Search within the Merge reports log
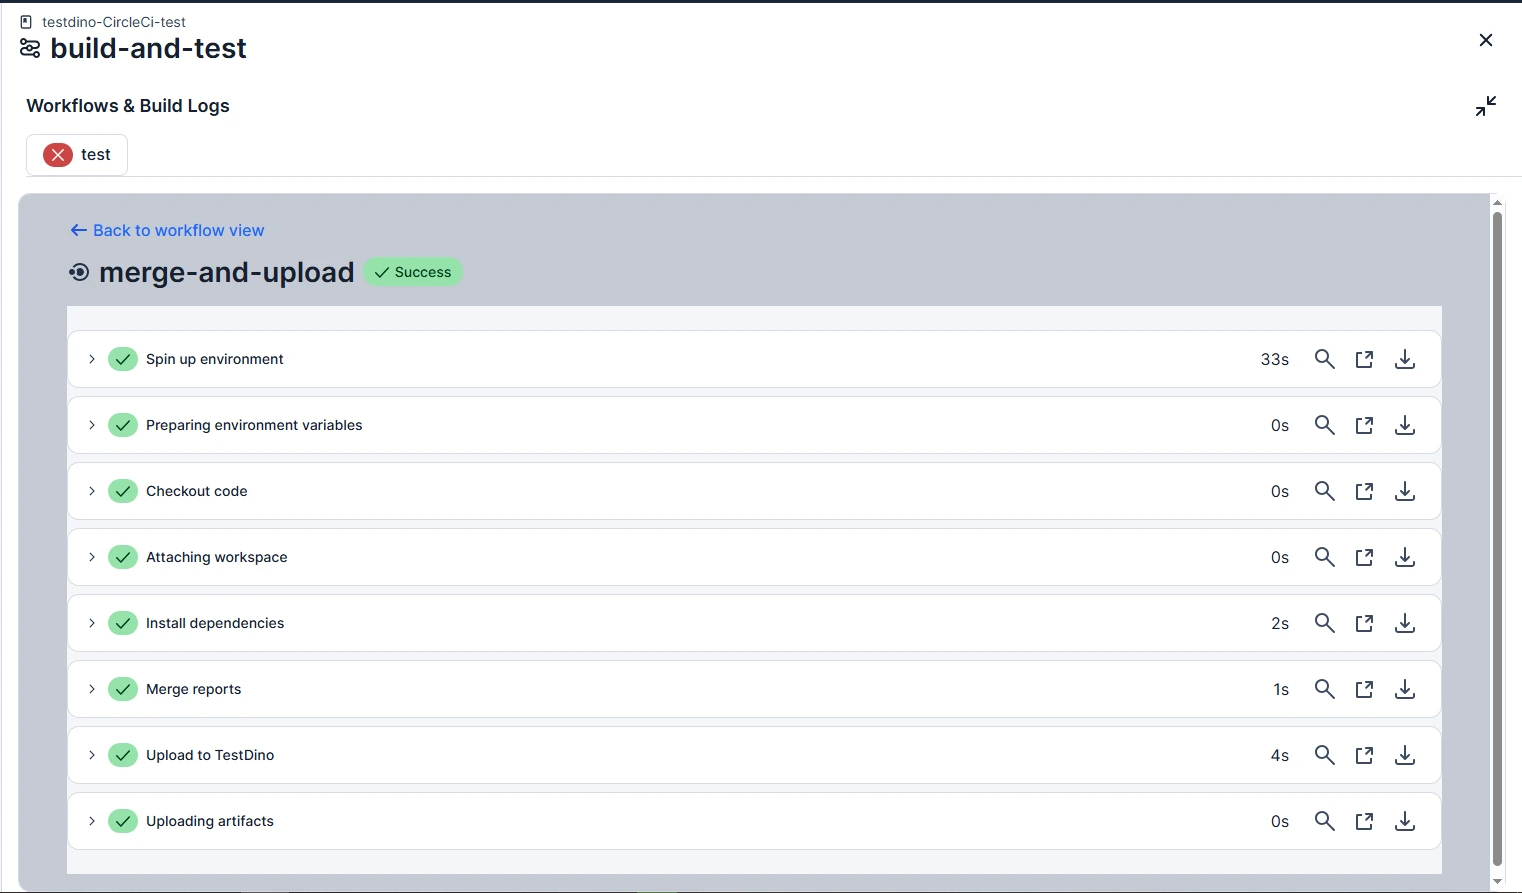 click(x=1324, y=689)
